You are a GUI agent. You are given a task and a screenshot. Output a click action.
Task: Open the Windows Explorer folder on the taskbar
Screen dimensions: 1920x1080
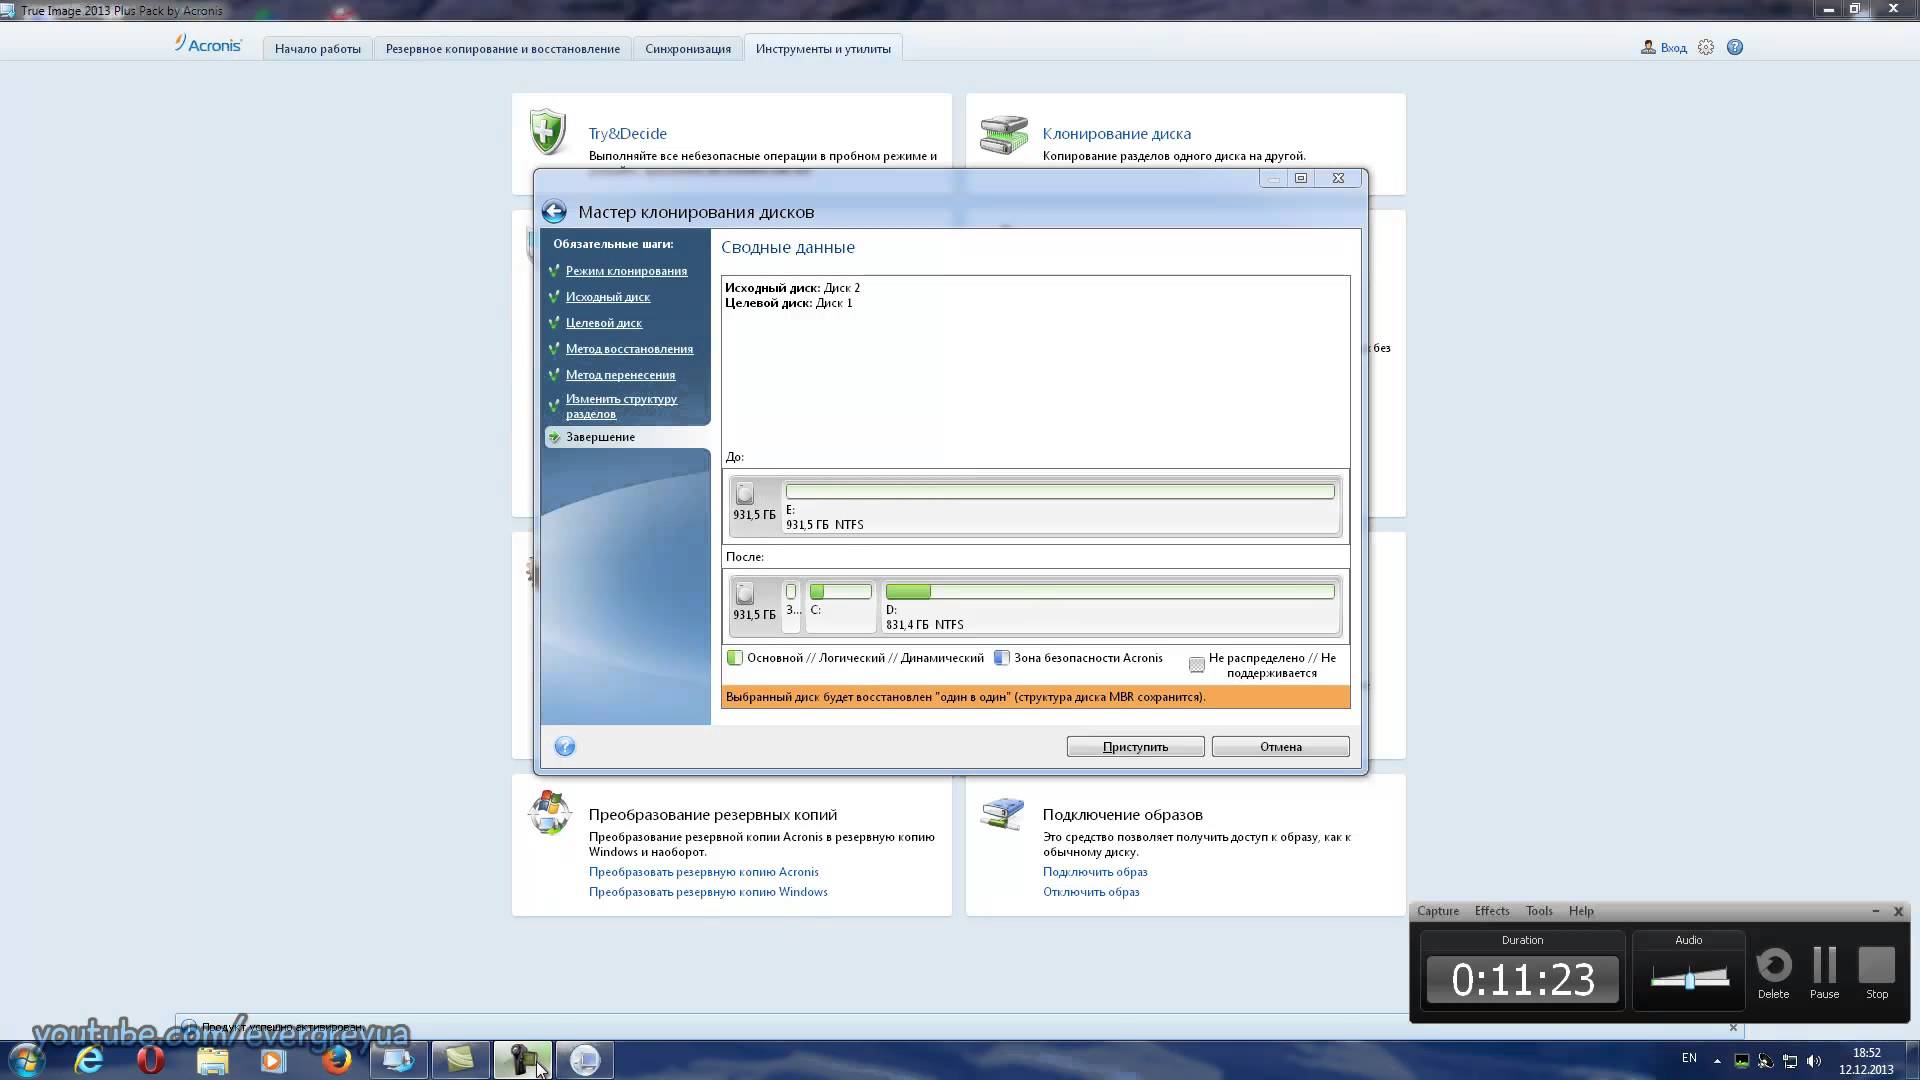coord(213,1060)
